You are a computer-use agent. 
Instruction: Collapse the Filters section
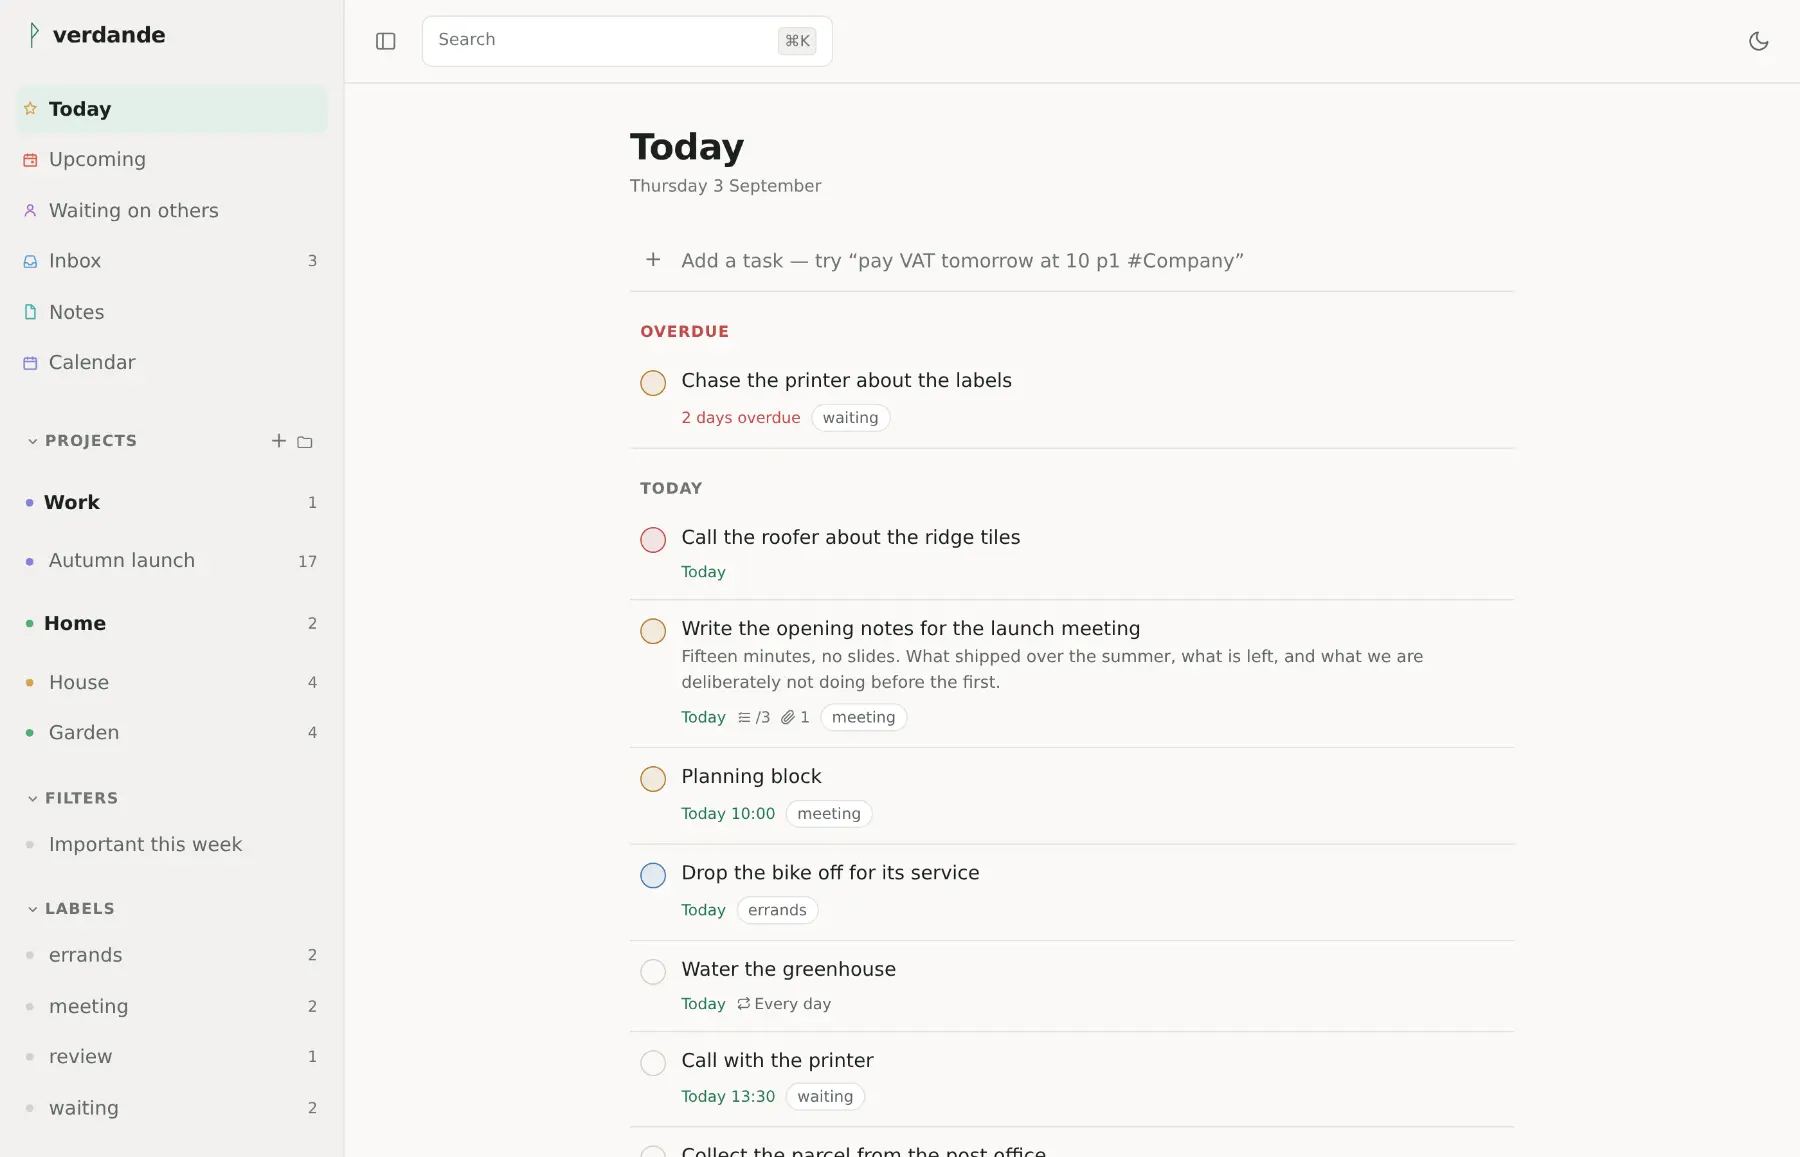pyautogui.click(x=33, y=798)
